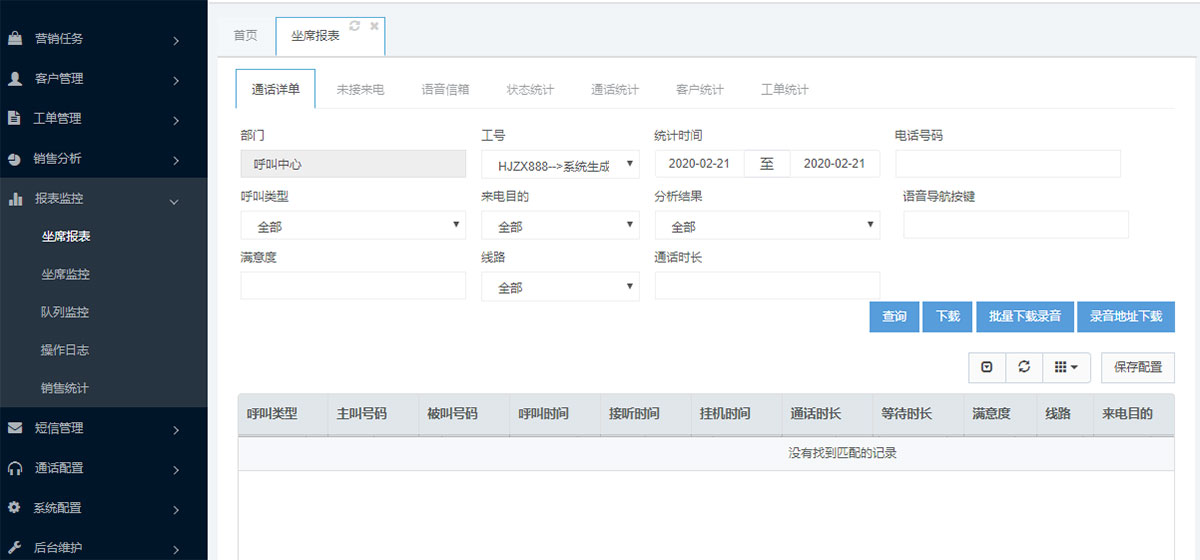The height and width of the screenshot is (560, 1200).
Task: Expand the 短信管理 menu chevron
Action: (175, 430)
